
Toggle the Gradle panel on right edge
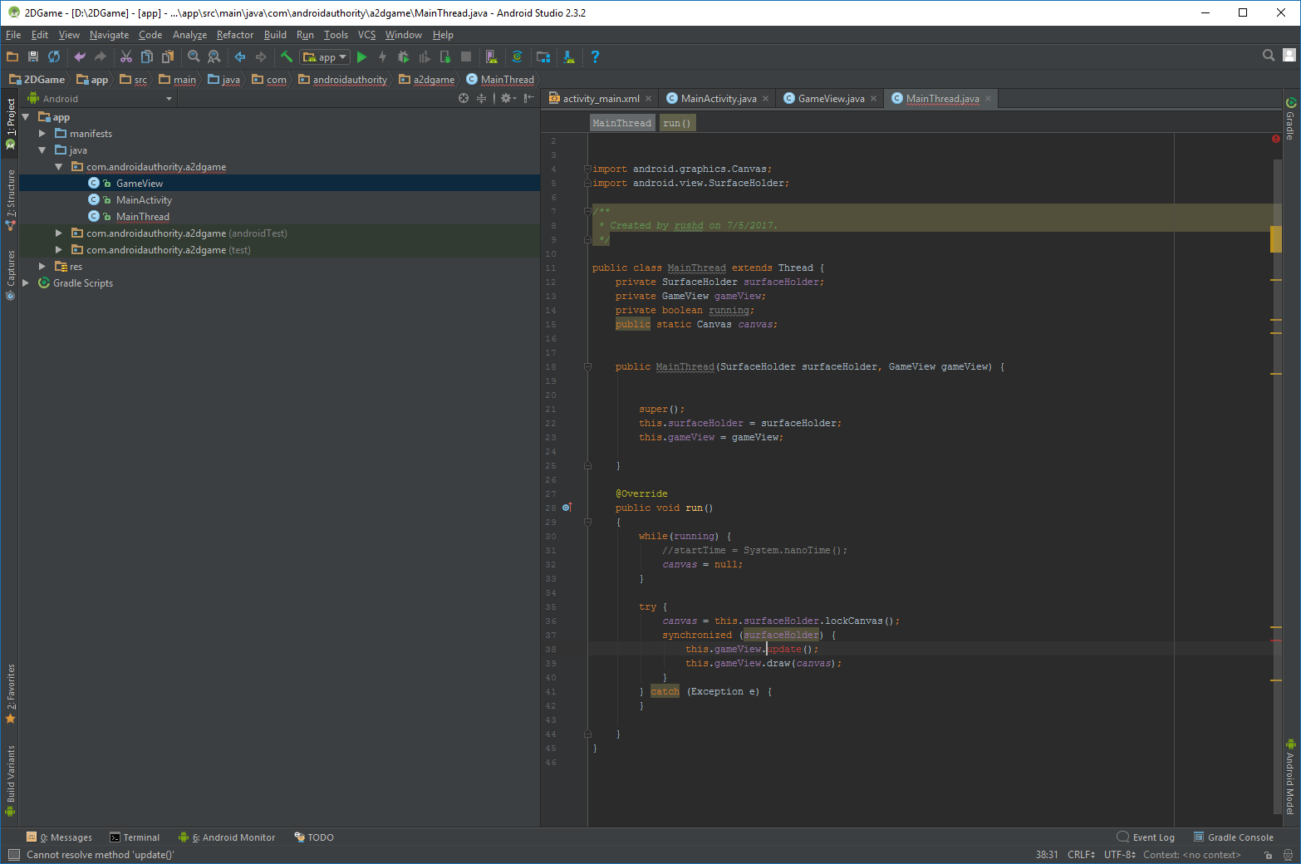coord(1290,120)
